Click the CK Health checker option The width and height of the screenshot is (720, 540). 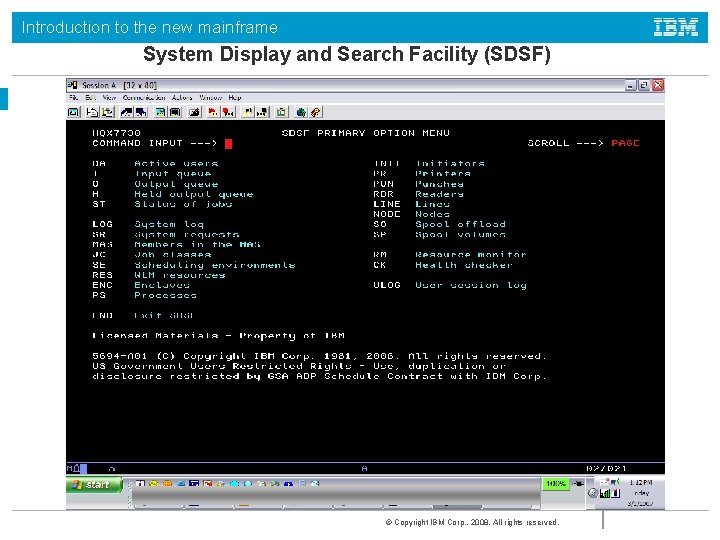[x=443, y=264]
